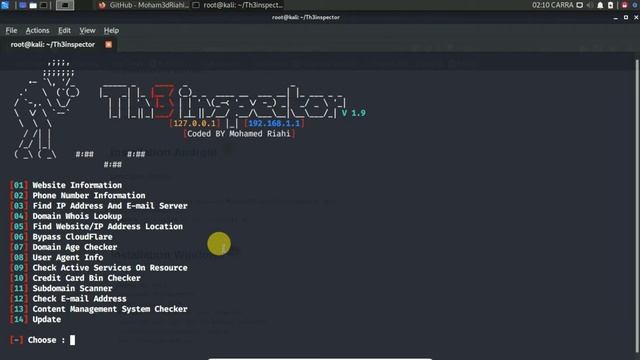Click the red lock screen icon
The height and width of the screenshot is (360, 640).
(x=624, y=5)
